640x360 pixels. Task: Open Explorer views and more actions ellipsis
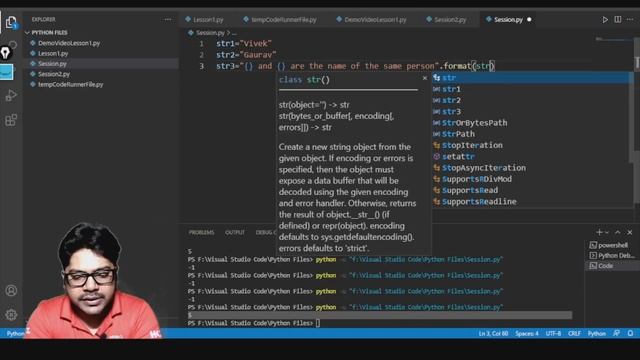[168, 19]
